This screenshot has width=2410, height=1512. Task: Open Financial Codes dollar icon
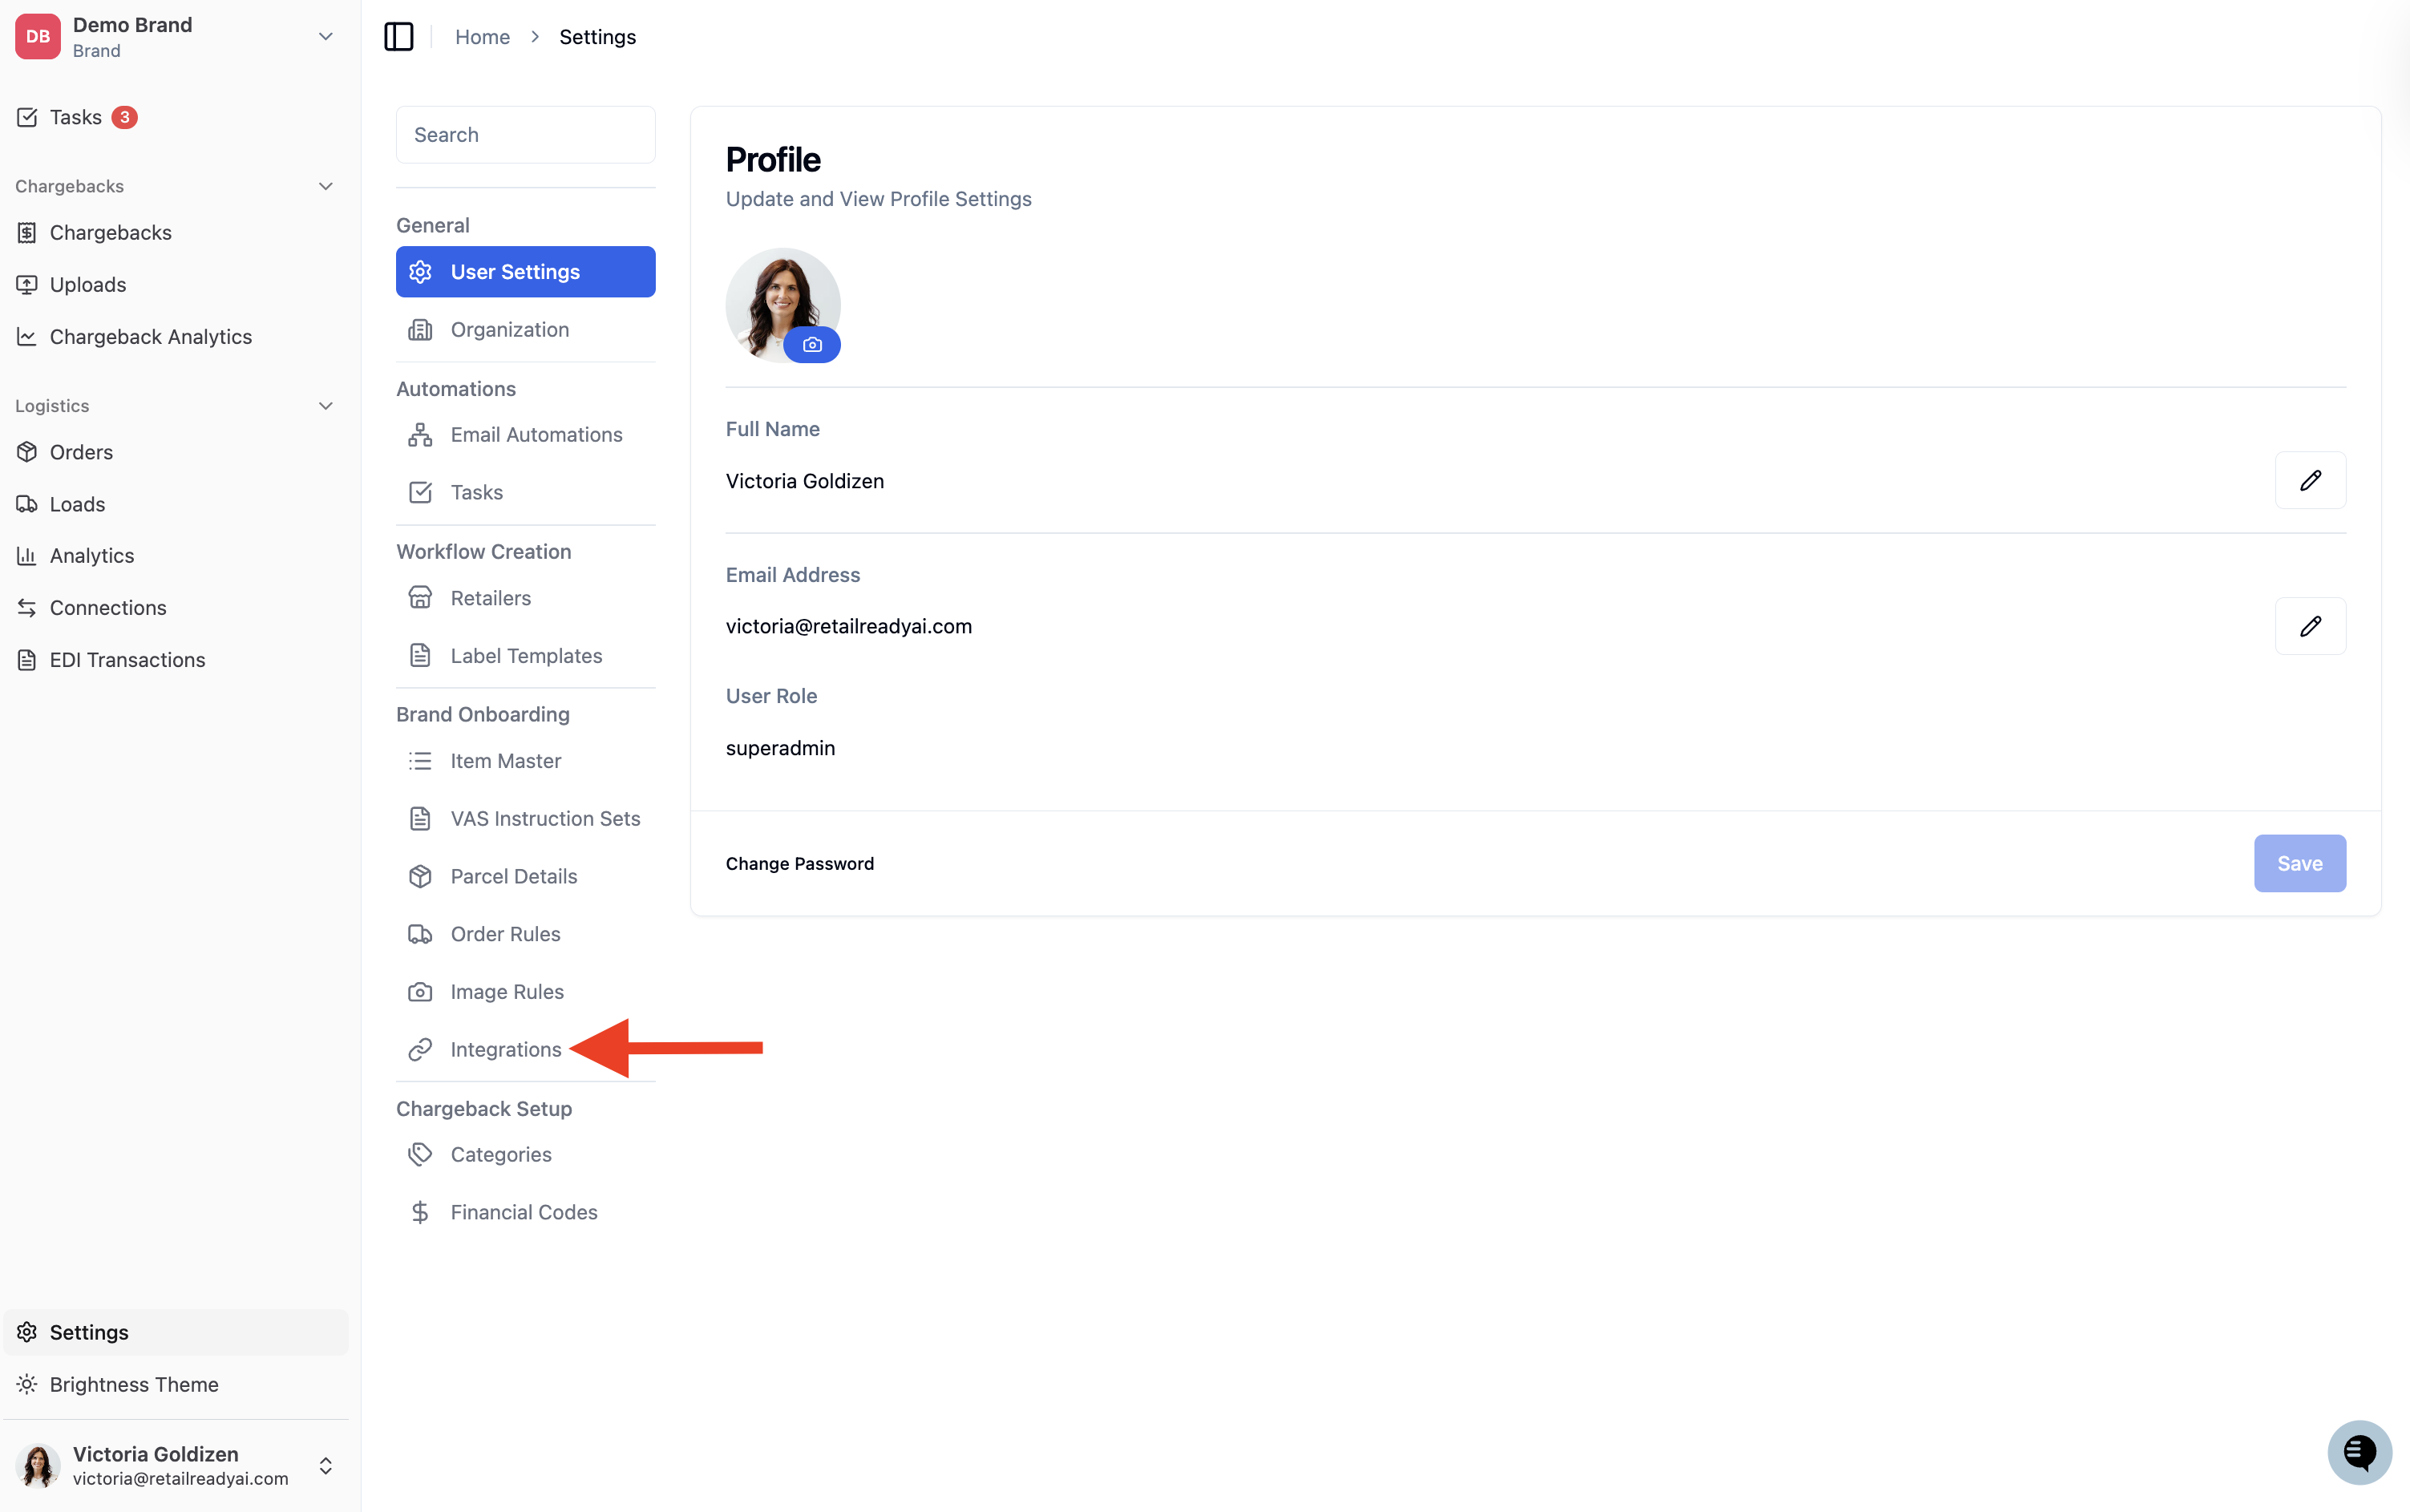[x=420, y=1212]
